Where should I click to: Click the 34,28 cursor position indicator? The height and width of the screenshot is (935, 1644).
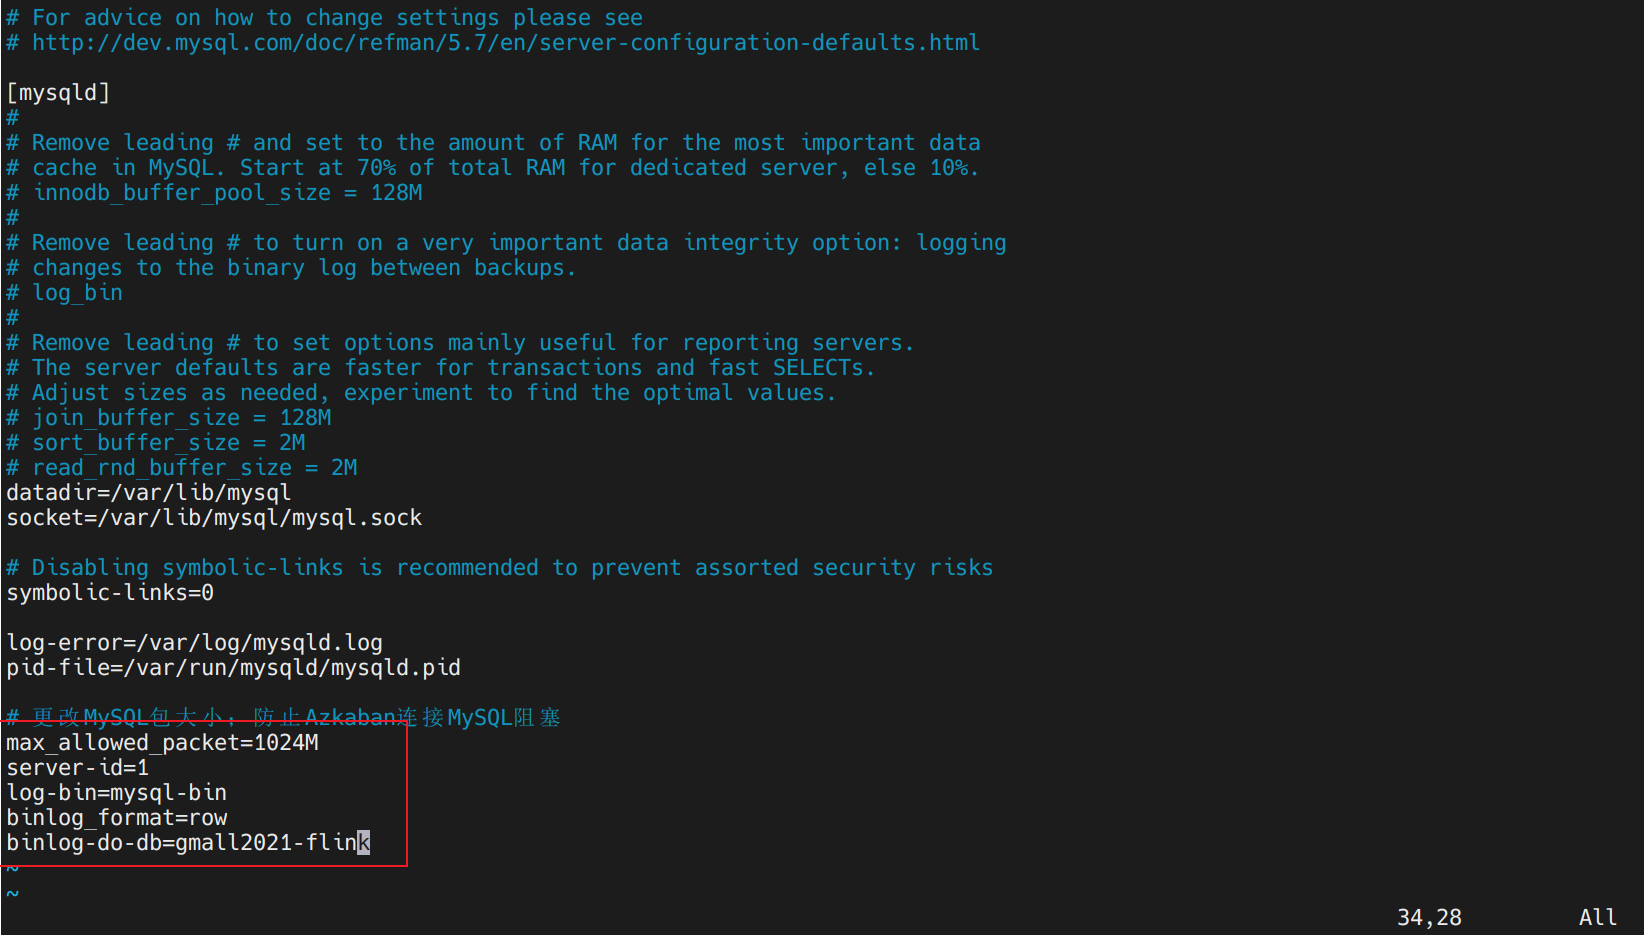1429,917
